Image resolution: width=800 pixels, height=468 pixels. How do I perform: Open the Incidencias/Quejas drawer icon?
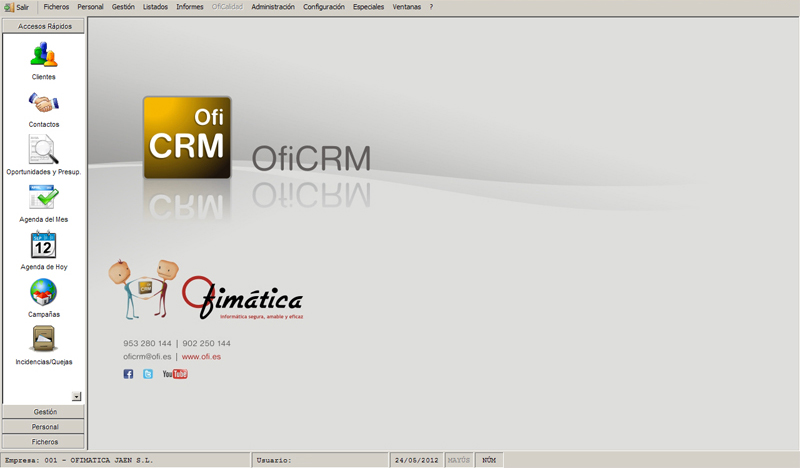click(43, 339)
